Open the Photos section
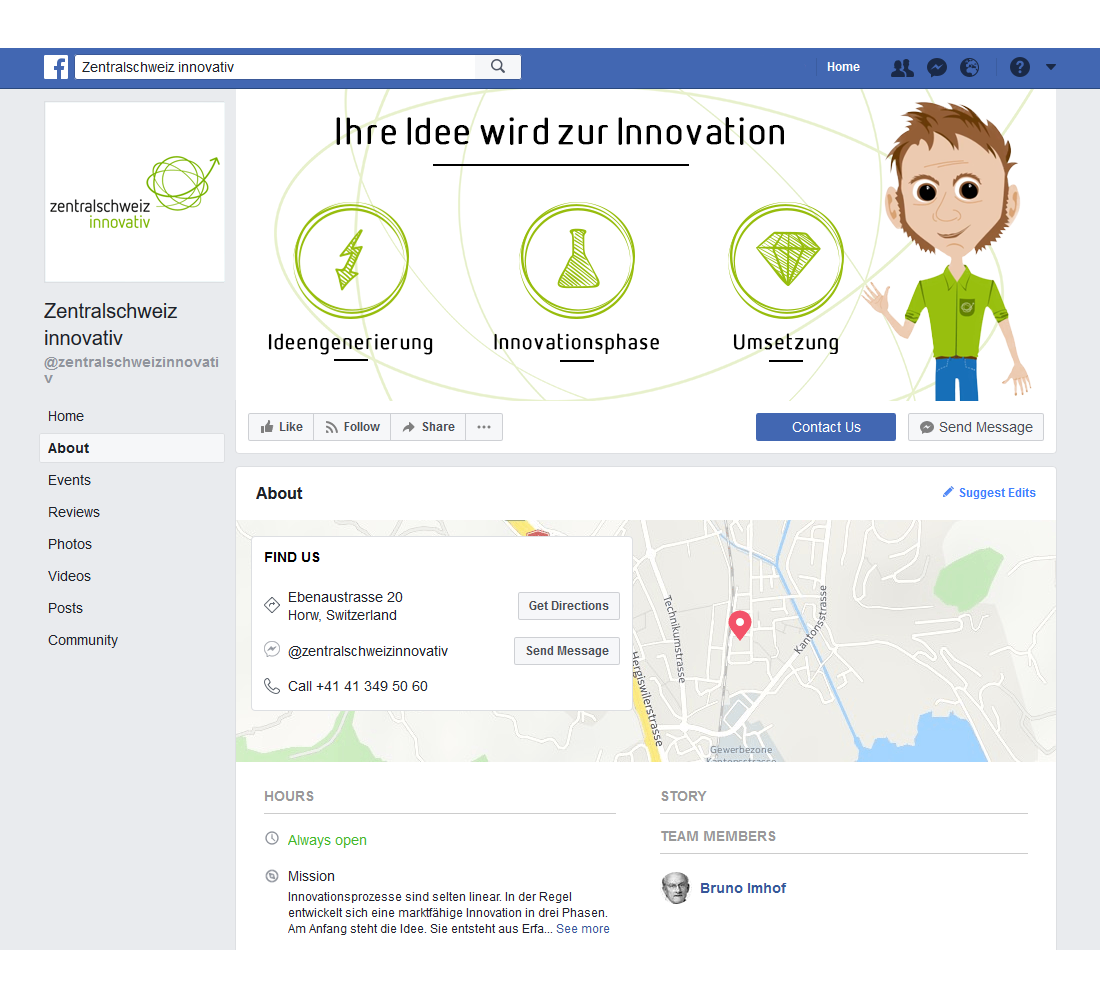The height and width of the screenshot is (1000, 1100). click(x=69, y=544)
